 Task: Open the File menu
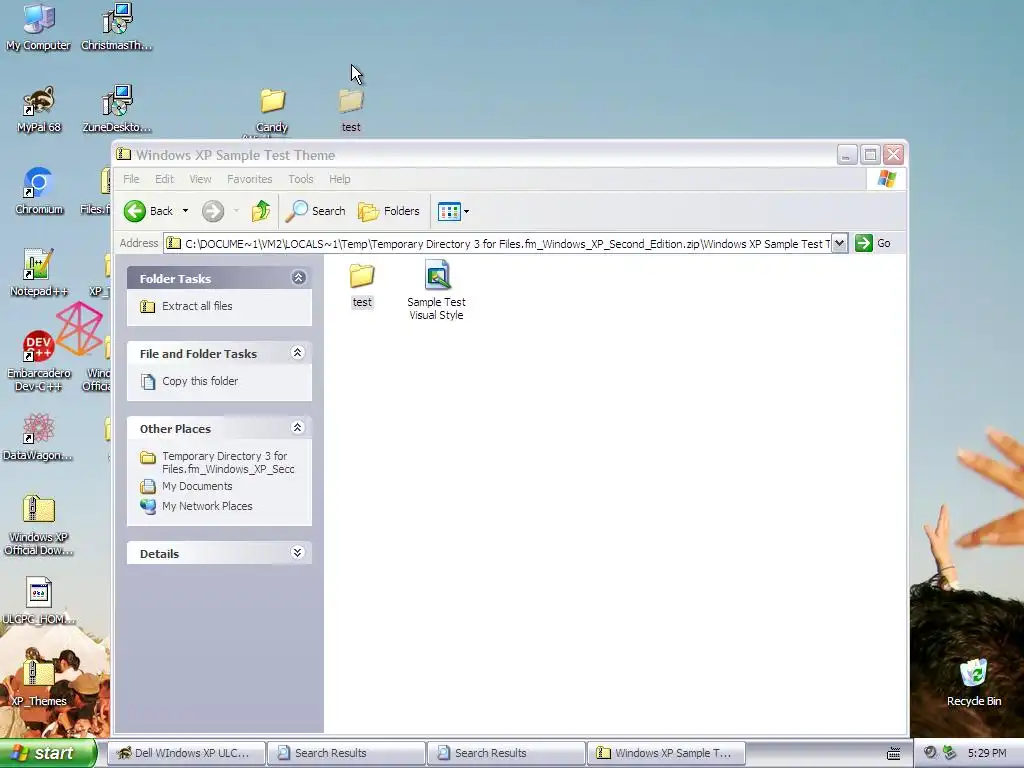point(131,179)
